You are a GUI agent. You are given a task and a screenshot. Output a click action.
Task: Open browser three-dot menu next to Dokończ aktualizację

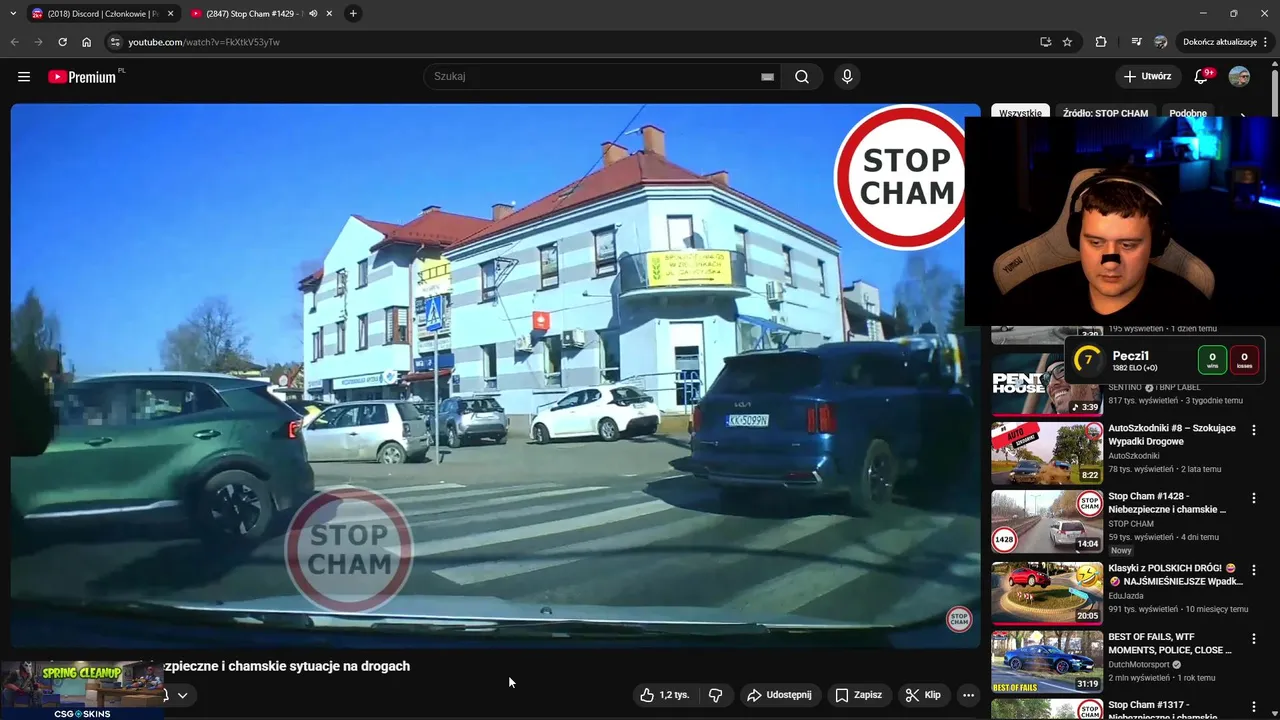tap(1266, 42)
